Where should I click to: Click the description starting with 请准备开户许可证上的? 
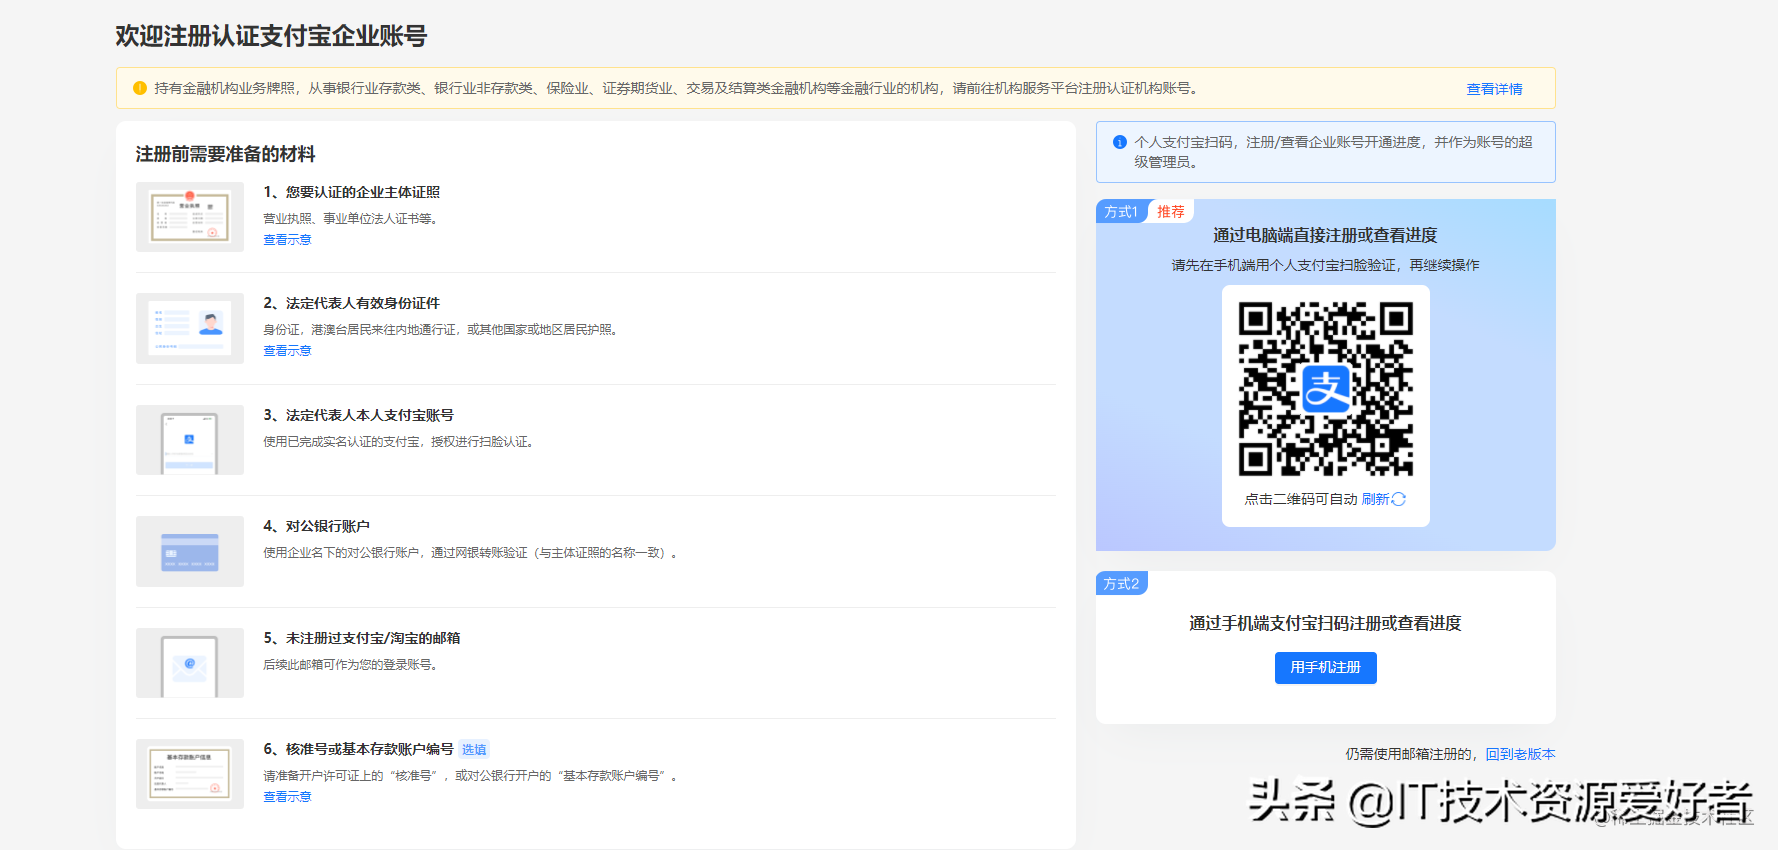(x=473, y=776)
